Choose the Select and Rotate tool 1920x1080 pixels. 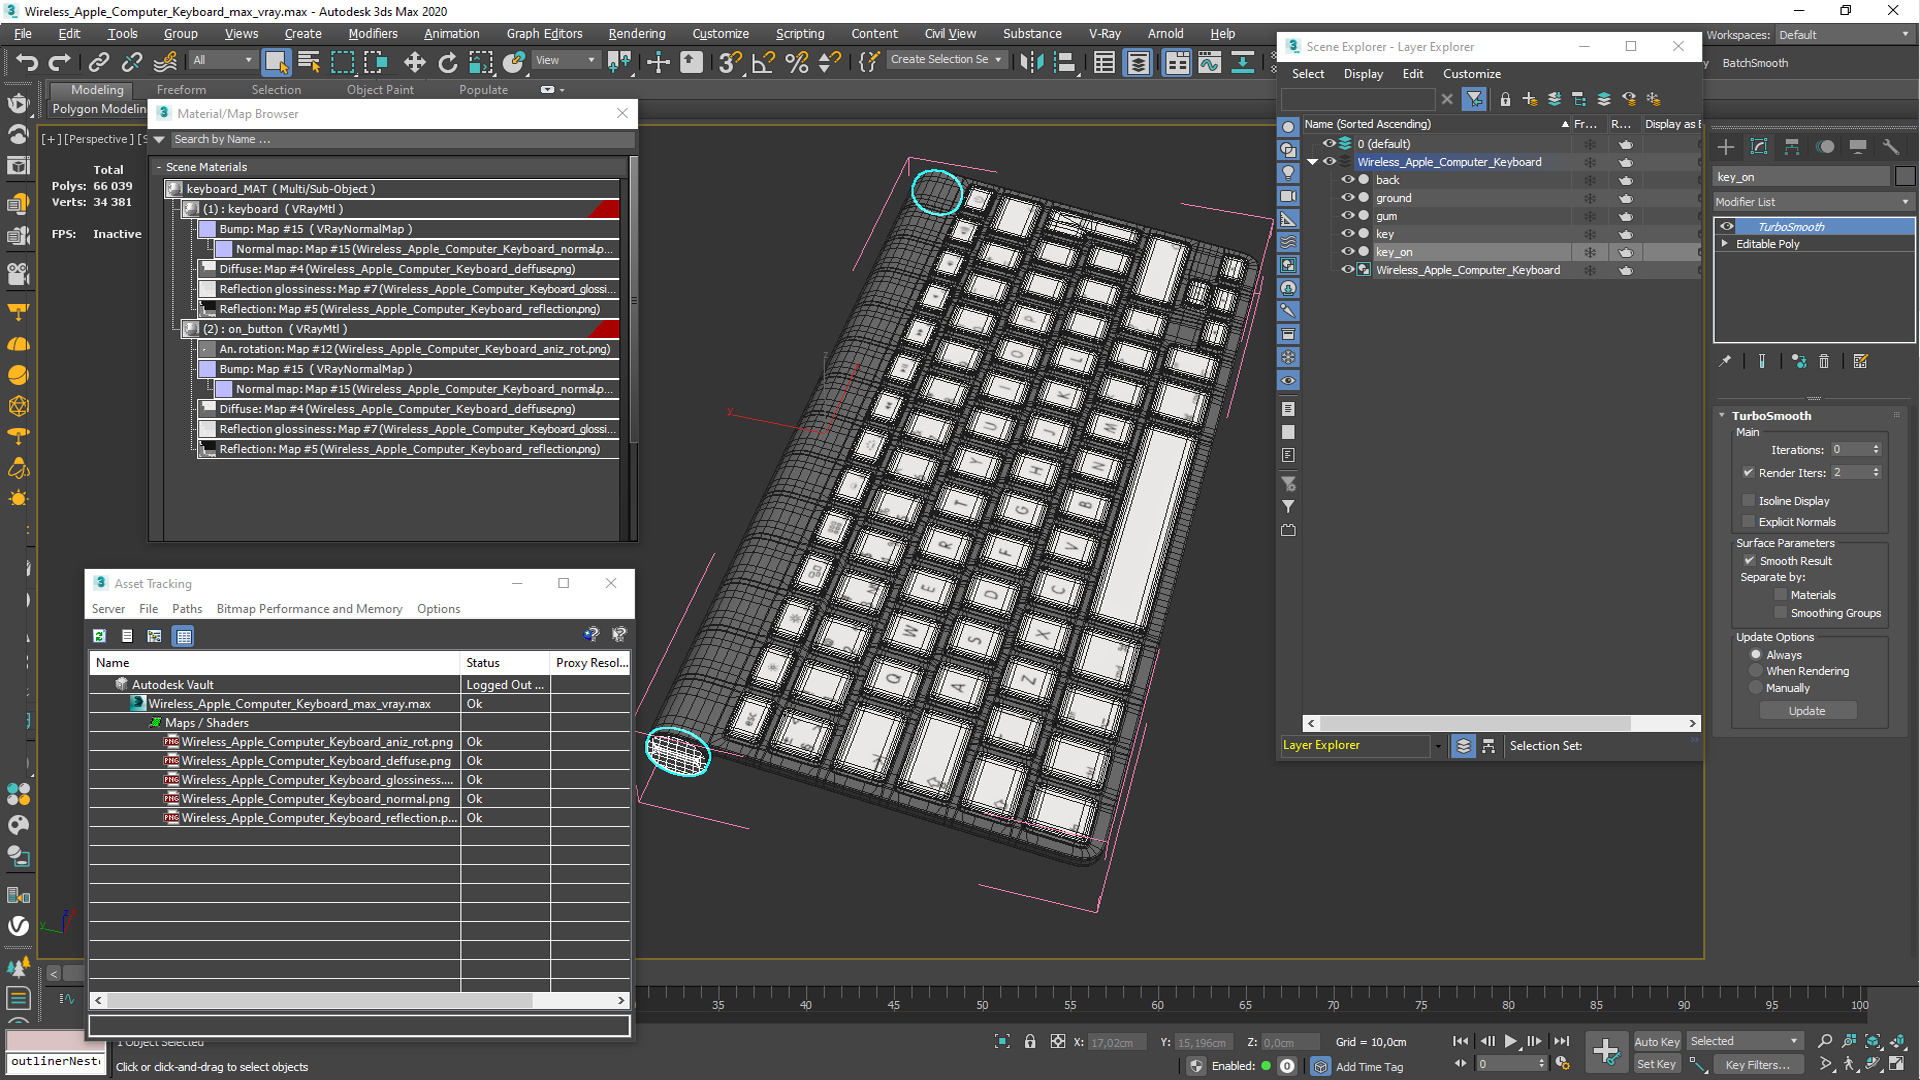pos(447,62)
